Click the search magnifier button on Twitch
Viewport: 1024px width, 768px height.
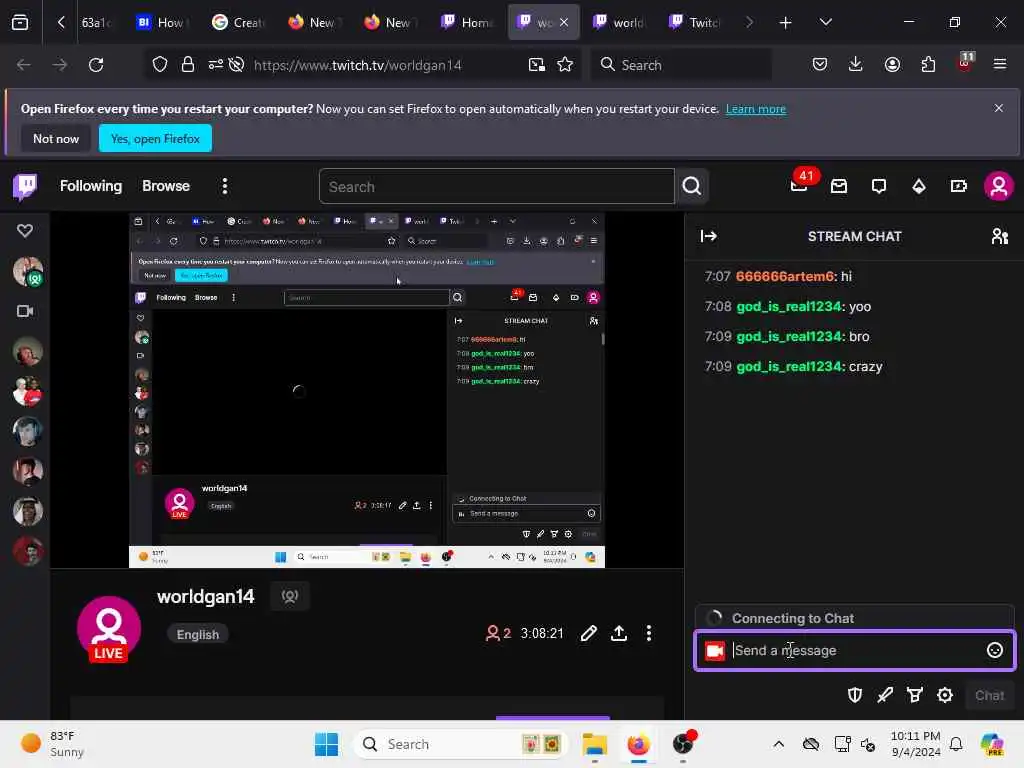coord(692,187)
